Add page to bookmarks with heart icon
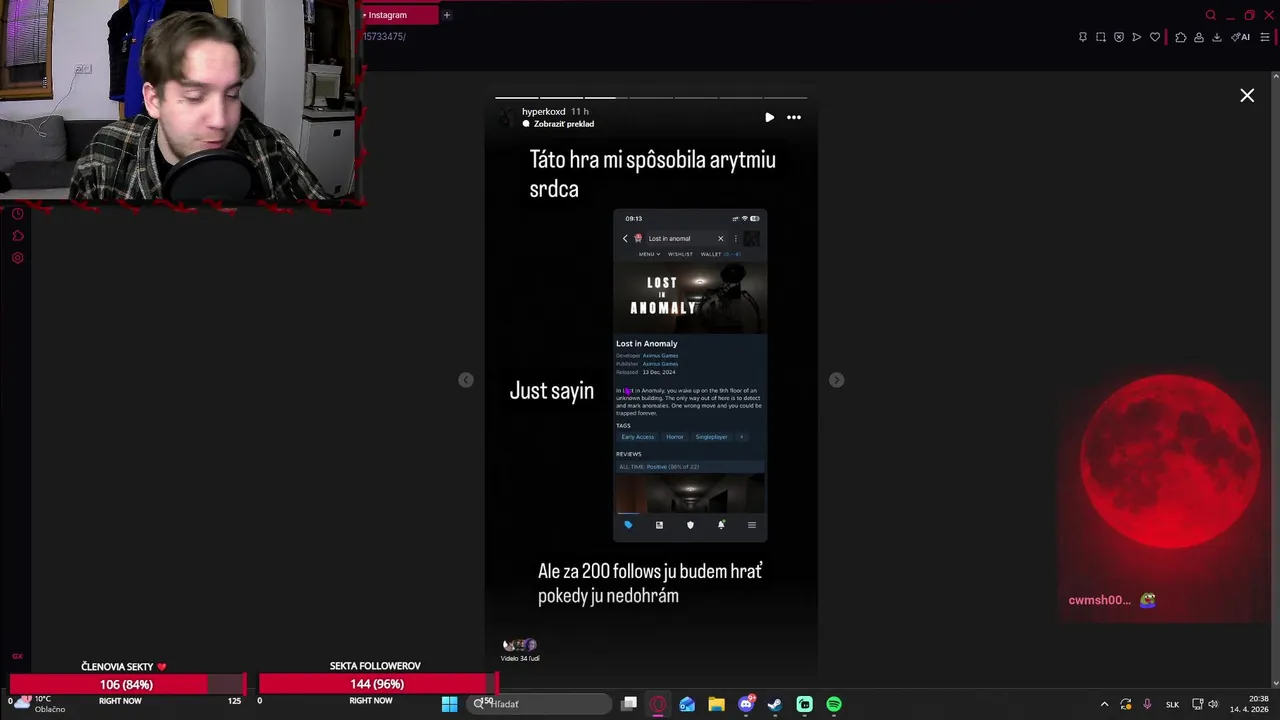This screenshot has height=720, width=1280. (1155, 37)
